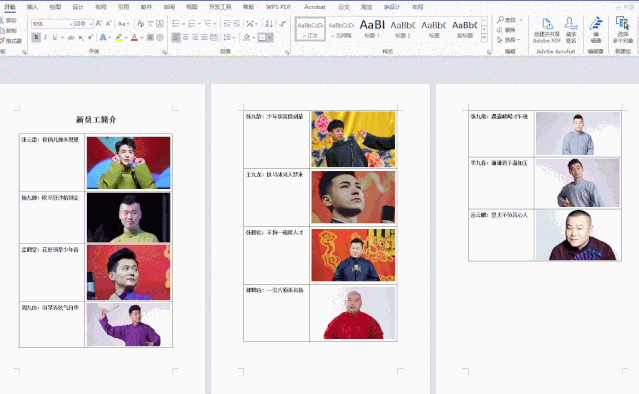Click the Copy (复制) icon
This screenshot has width=639, height=394.
tap(2, 31)
